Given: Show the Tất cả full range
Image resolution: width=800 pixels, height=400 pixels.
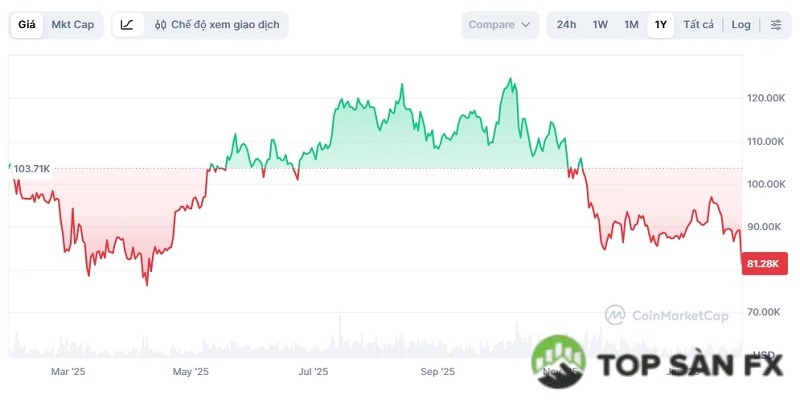Looking at the screenshot, I should 698,25.
